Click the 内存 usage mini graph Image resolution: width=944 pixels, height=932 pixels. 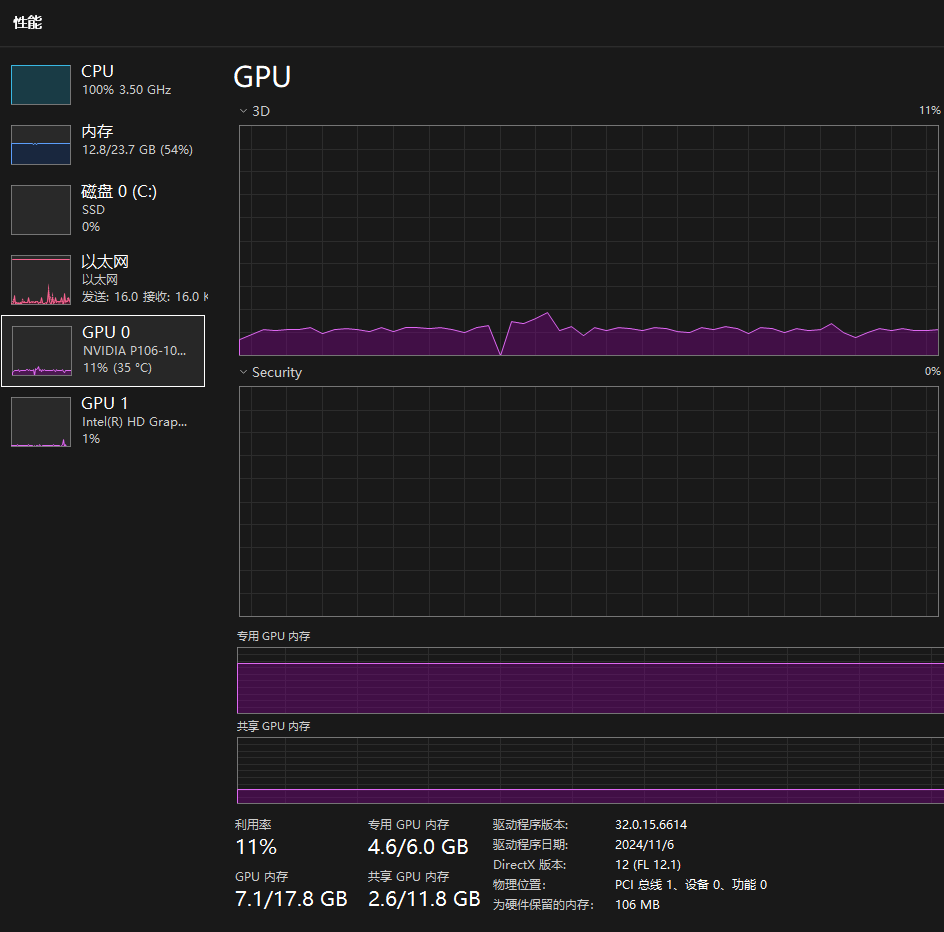(40, 145)
